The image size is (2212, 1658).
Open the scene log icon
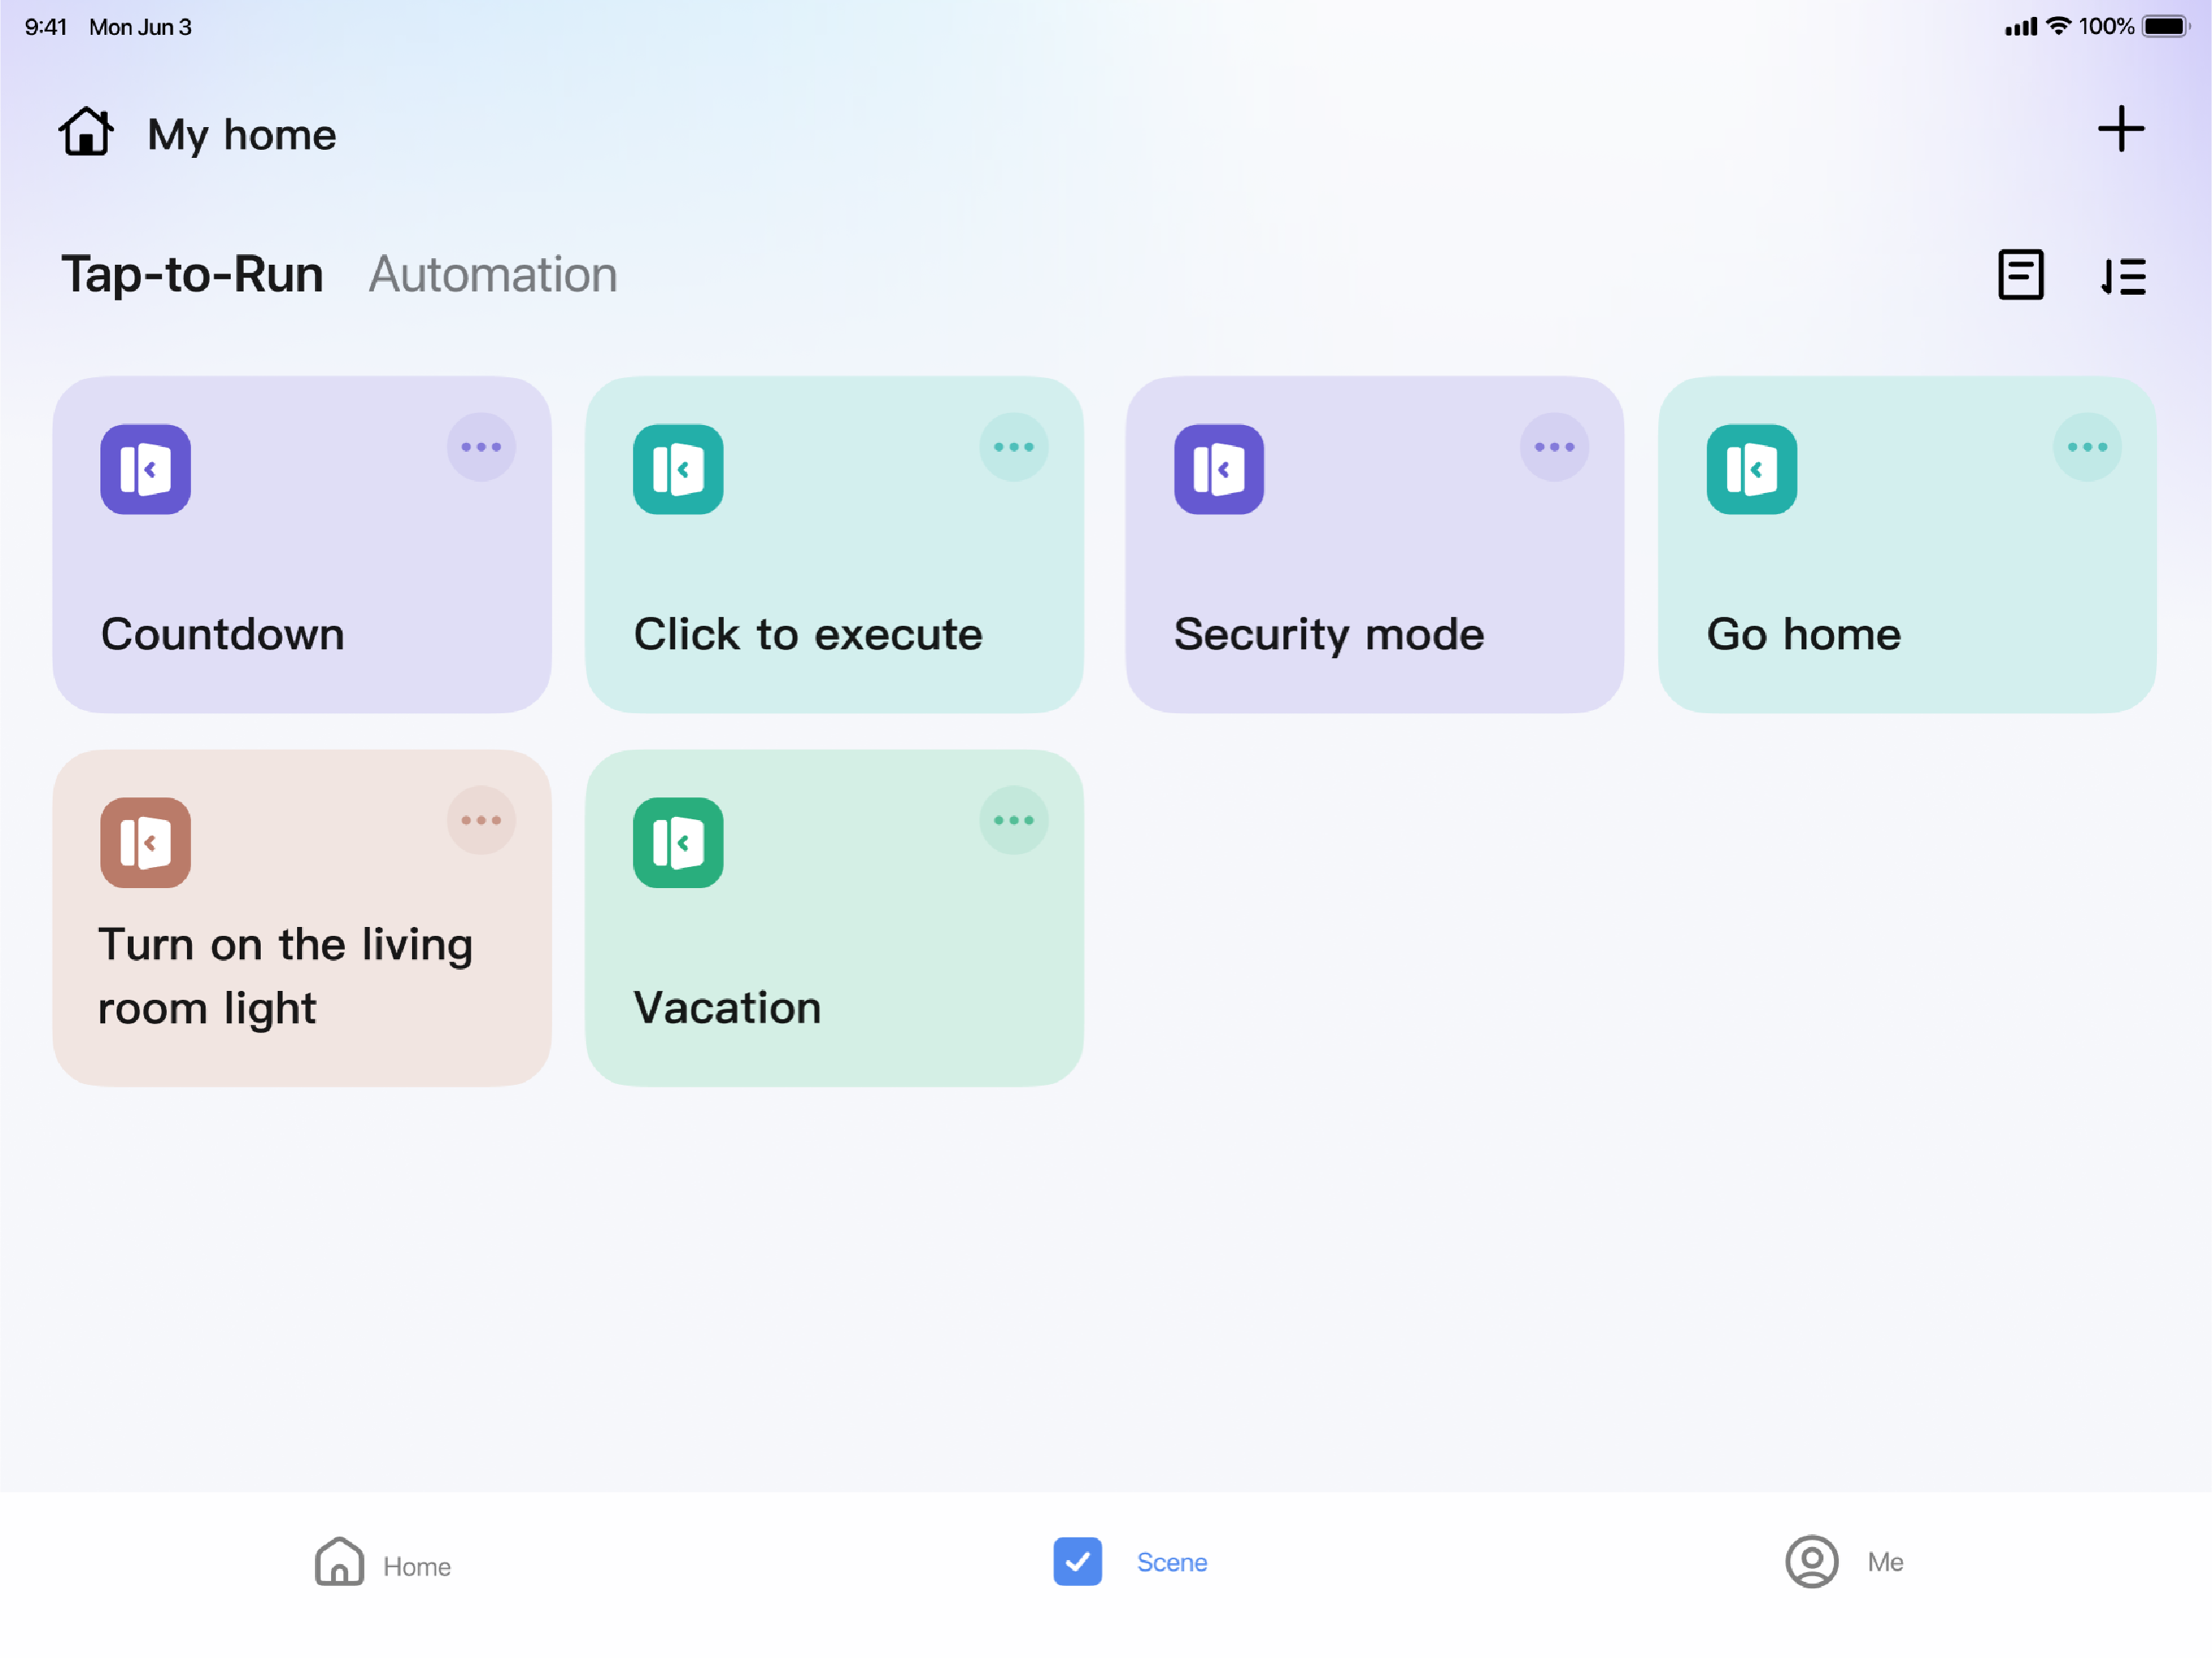(2020, 275)
